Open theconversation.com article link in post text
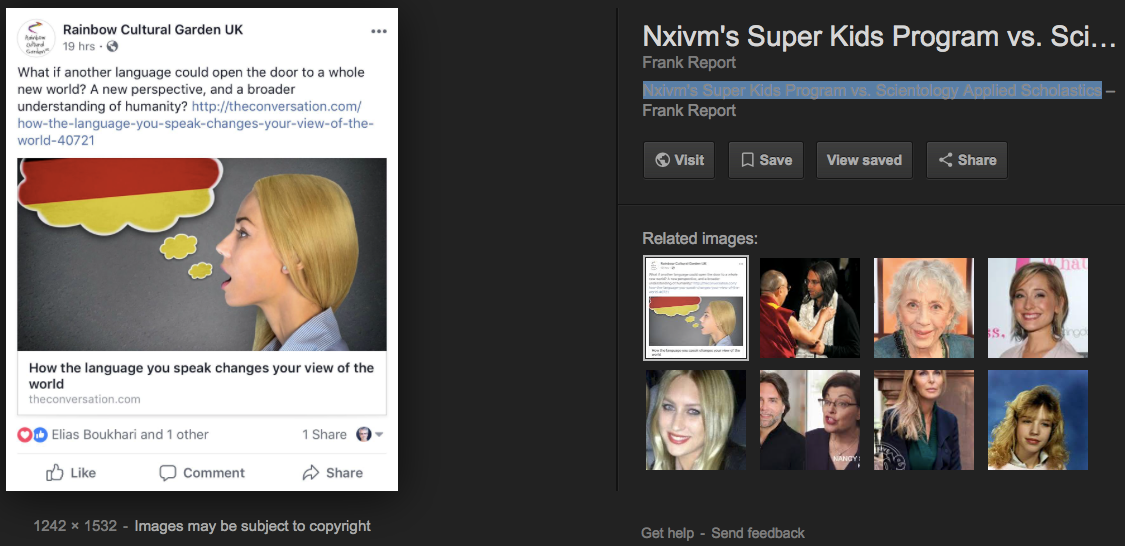The width and height of the screenshot is (1125, 546). click(195, 123)
